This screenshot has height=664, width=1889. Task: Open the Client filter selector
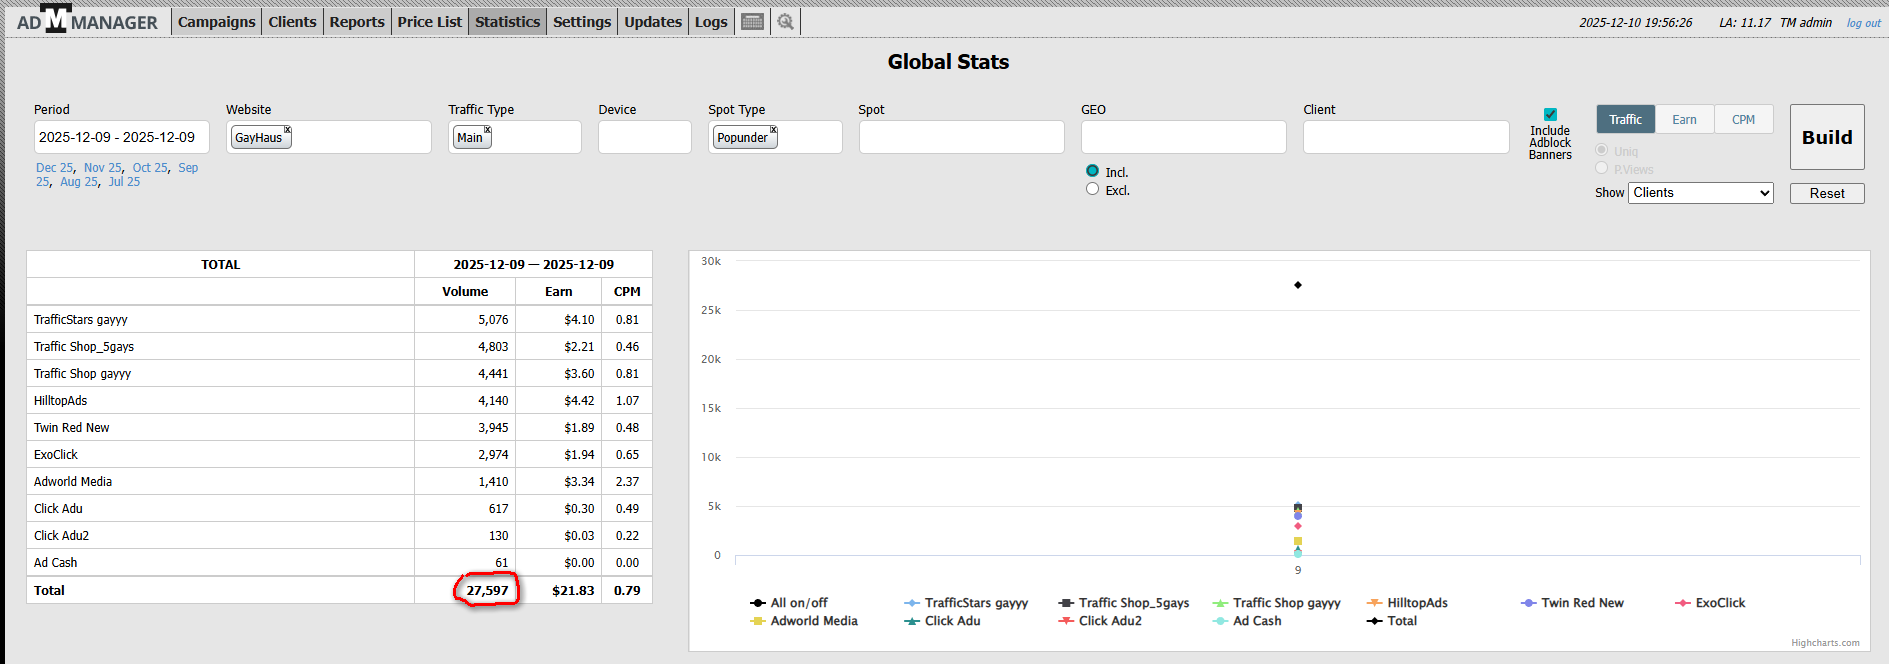(1405, 137)
